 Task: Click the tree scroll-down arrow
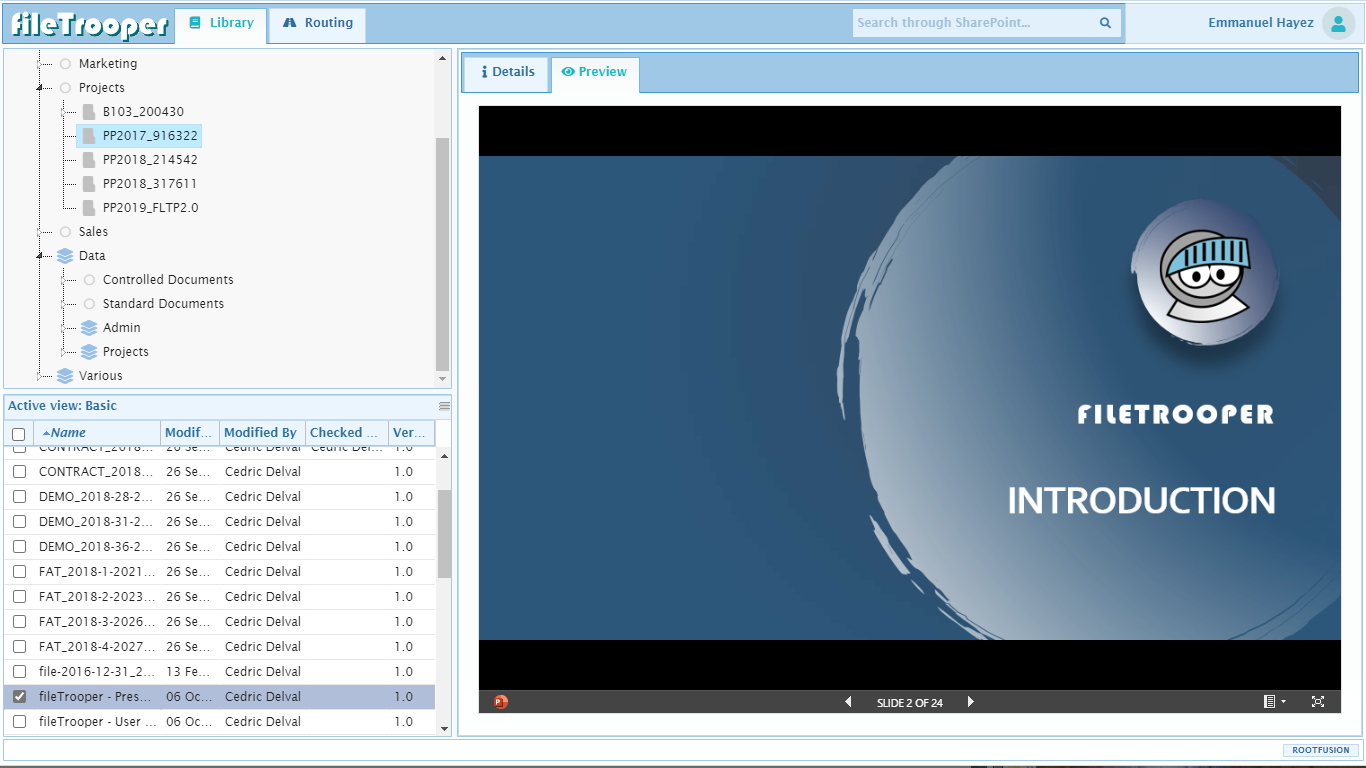[x=443, y=380]
